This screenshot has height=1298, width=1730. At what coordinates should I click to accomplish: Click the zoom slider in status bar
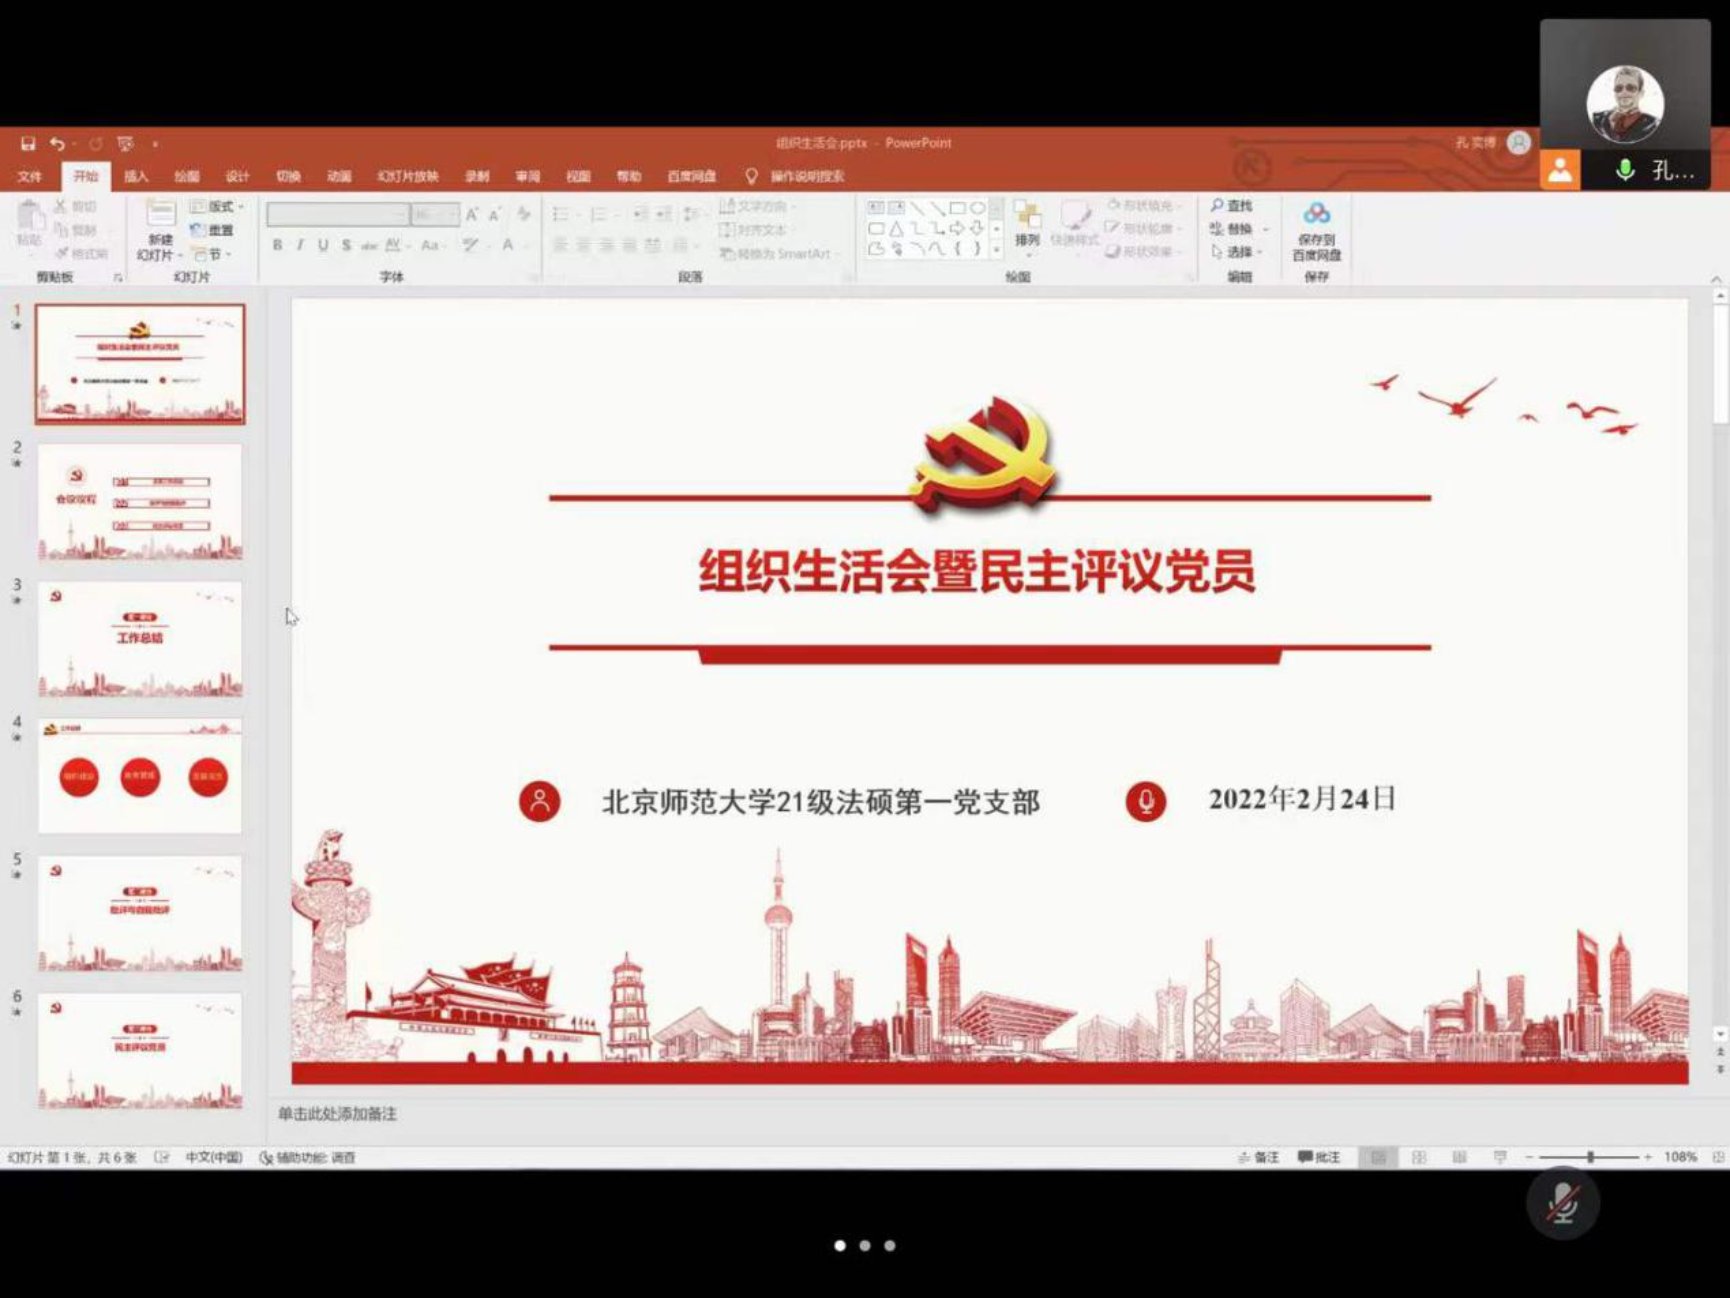coord(1589,1157)
